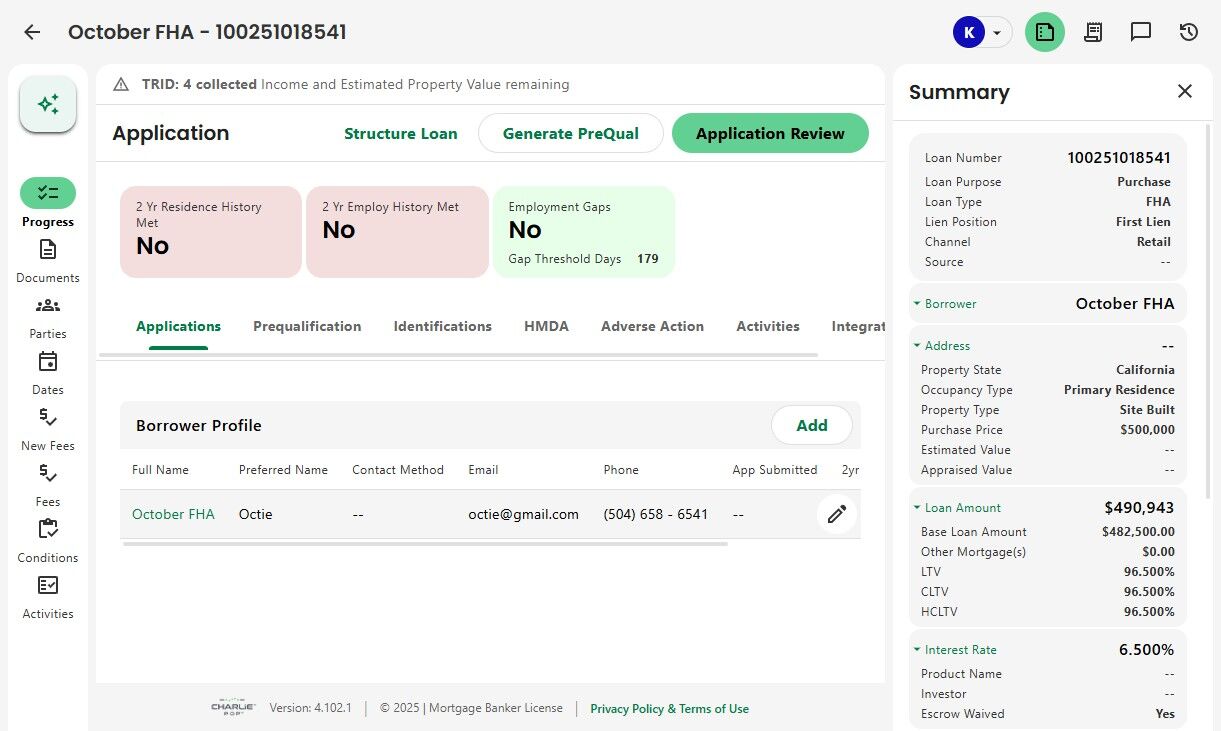This screenshot has width=1221, height=731.
Task: Click the horizontal scrollbar under the tabs
Action: click(458, 355)
